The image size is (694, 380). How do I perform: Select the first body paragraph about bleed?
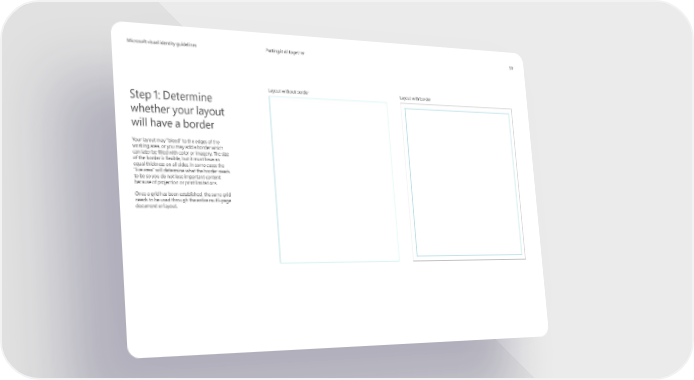[x=181, y=161]
